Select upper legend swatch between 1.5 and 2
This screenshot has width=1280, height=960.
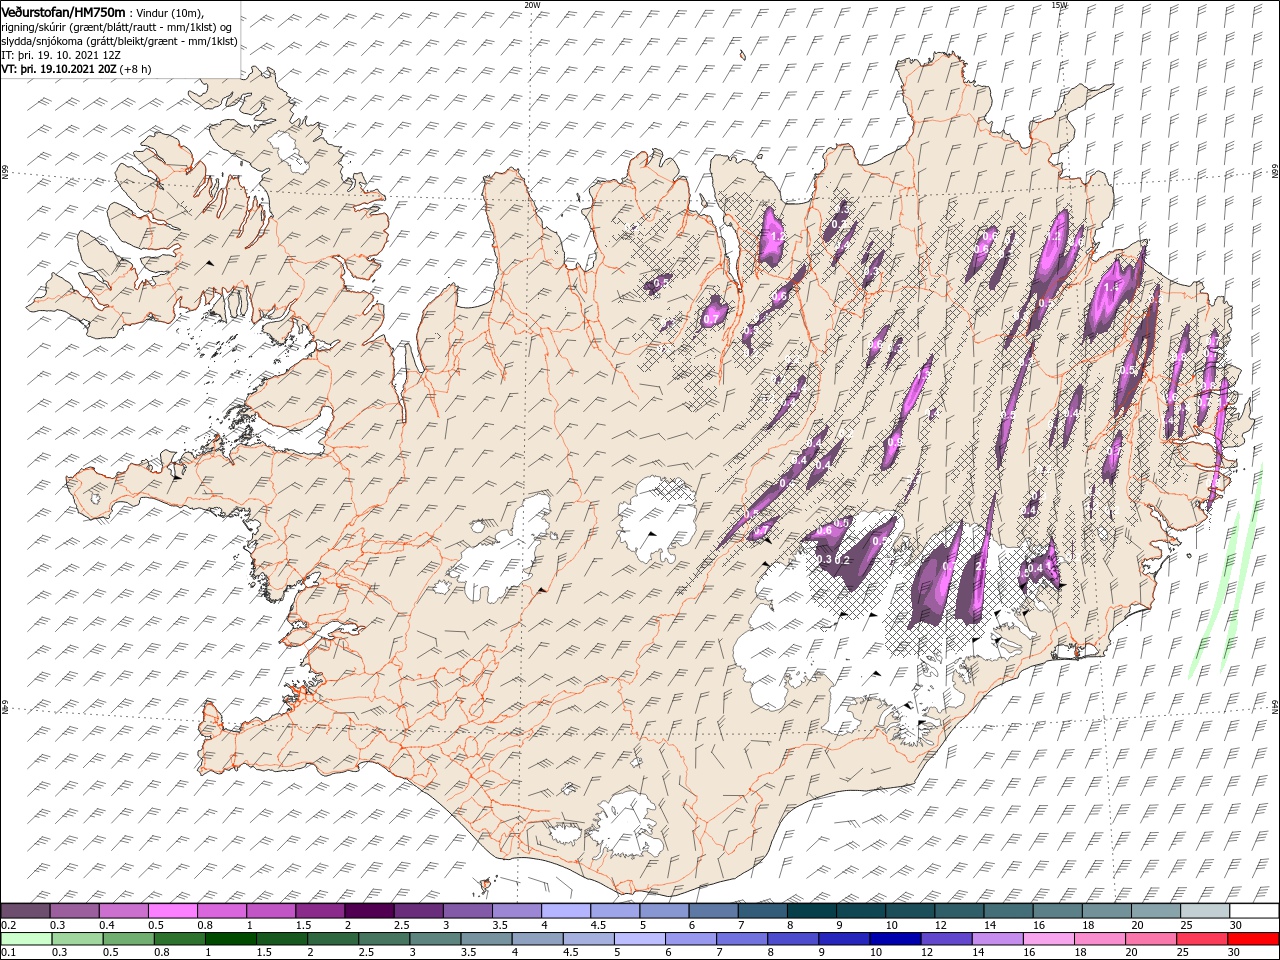(320, 911)
